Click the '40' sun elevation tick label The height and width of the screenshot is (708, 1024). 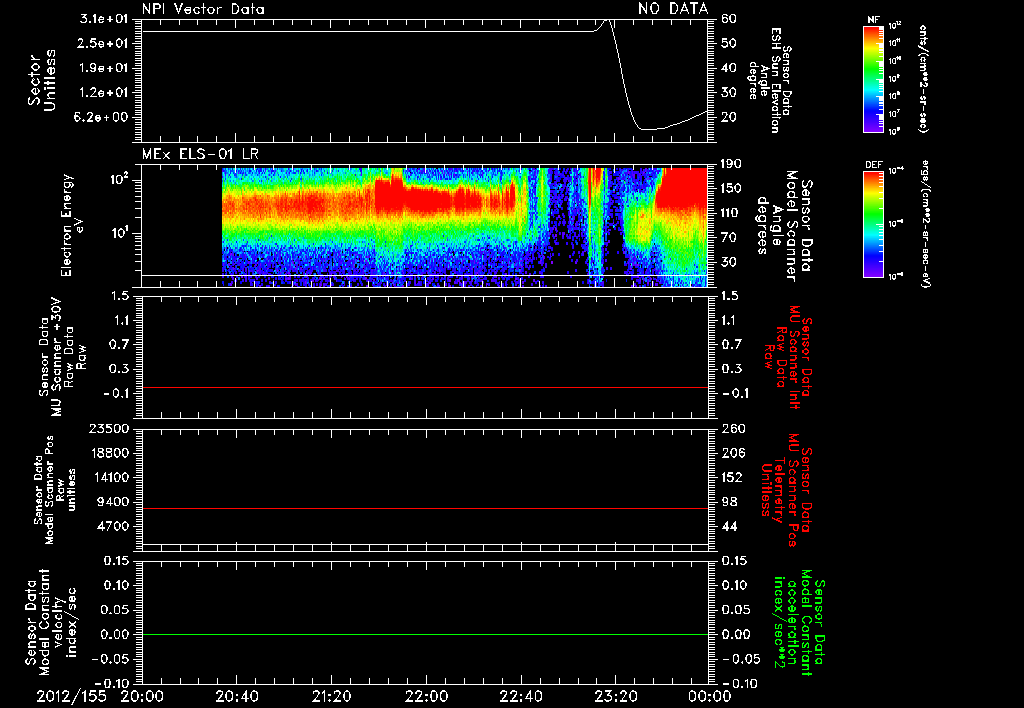click(729, 68)
